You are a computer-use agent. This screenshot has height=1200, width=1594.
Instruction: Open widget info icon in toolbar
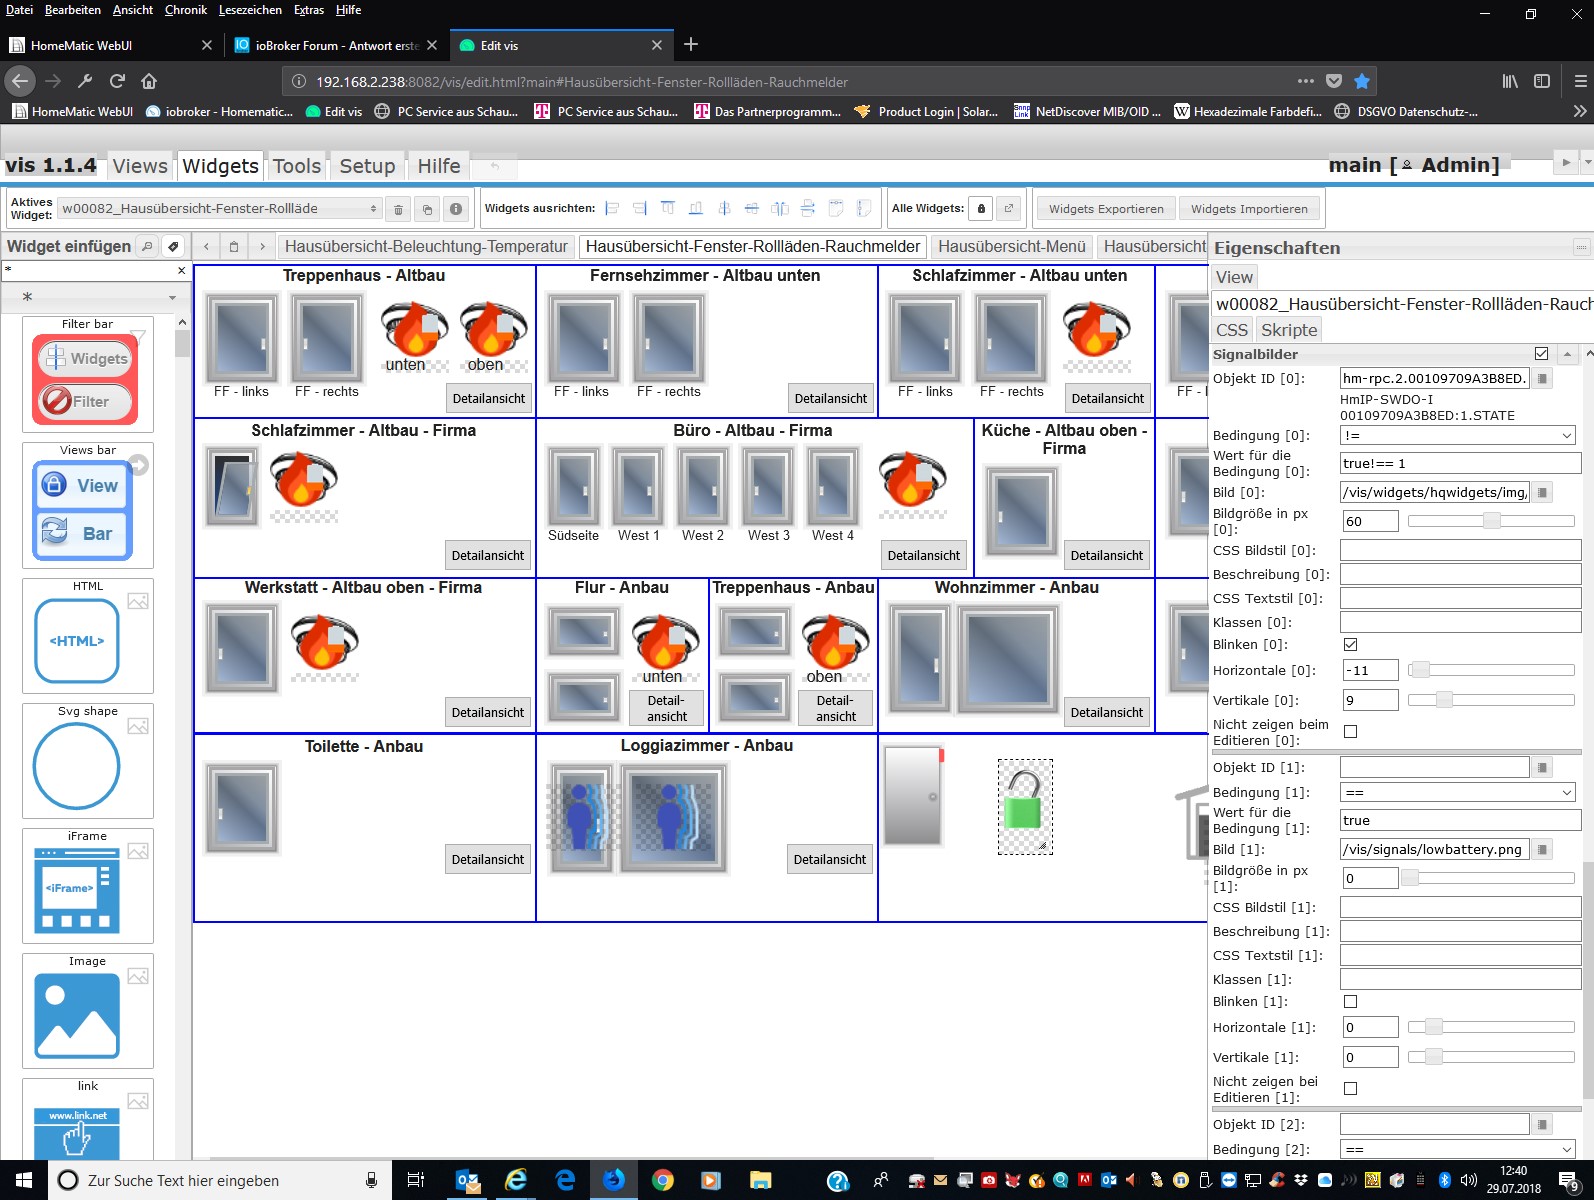[456, 209]
